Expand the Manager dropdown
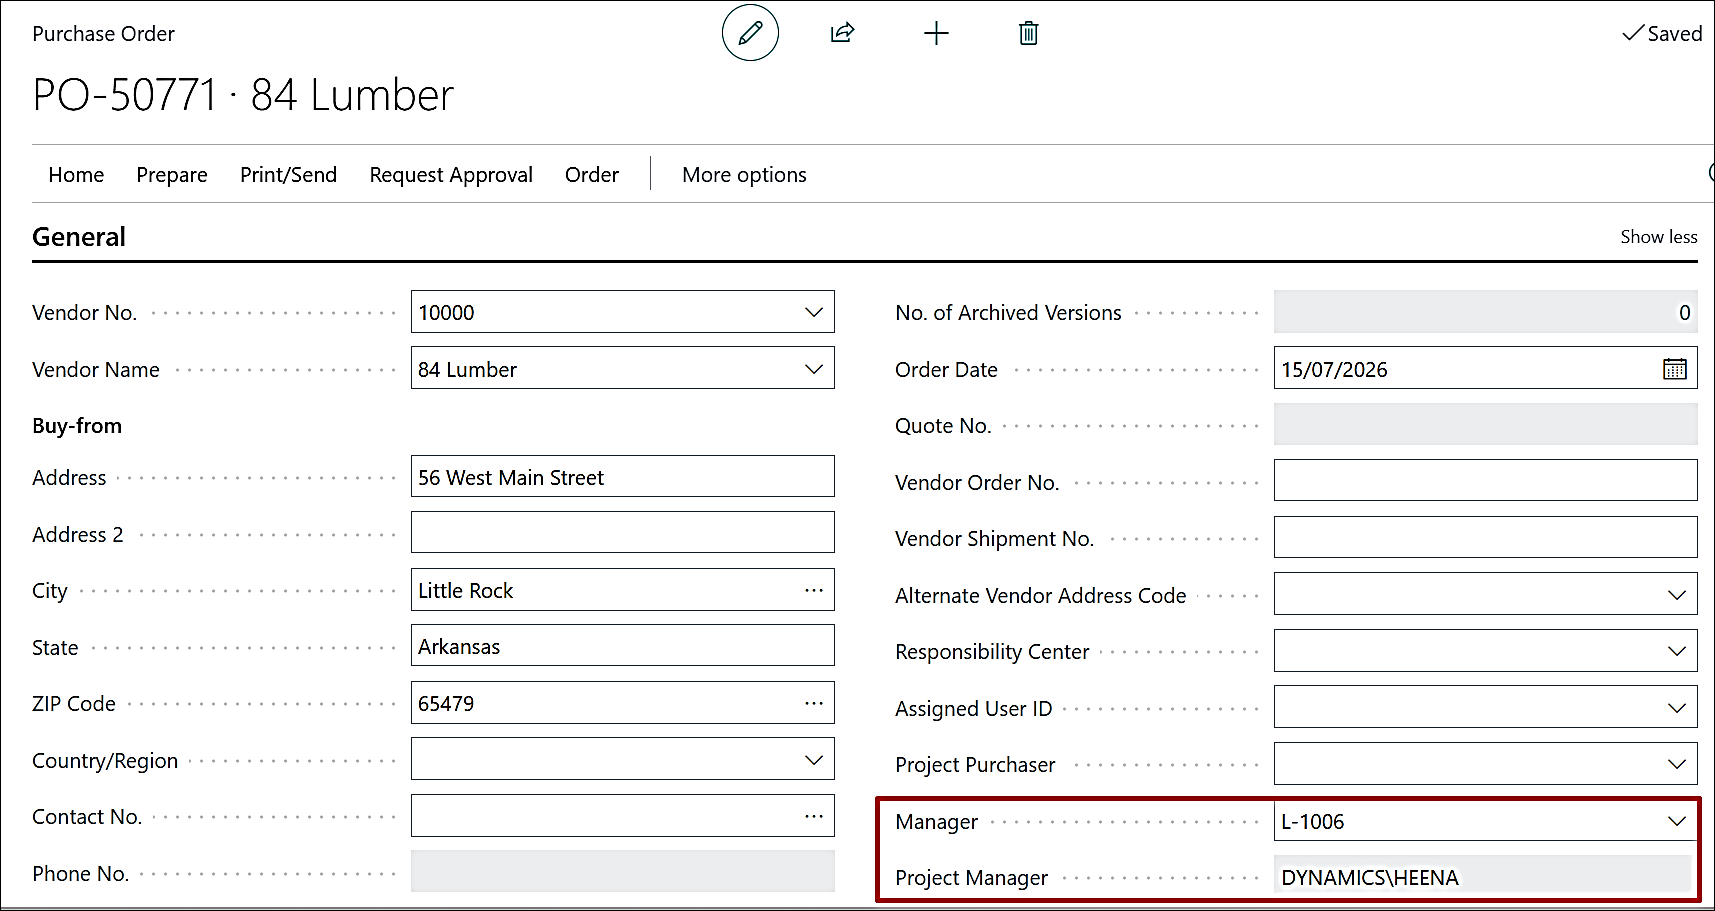 (1677, 821)
